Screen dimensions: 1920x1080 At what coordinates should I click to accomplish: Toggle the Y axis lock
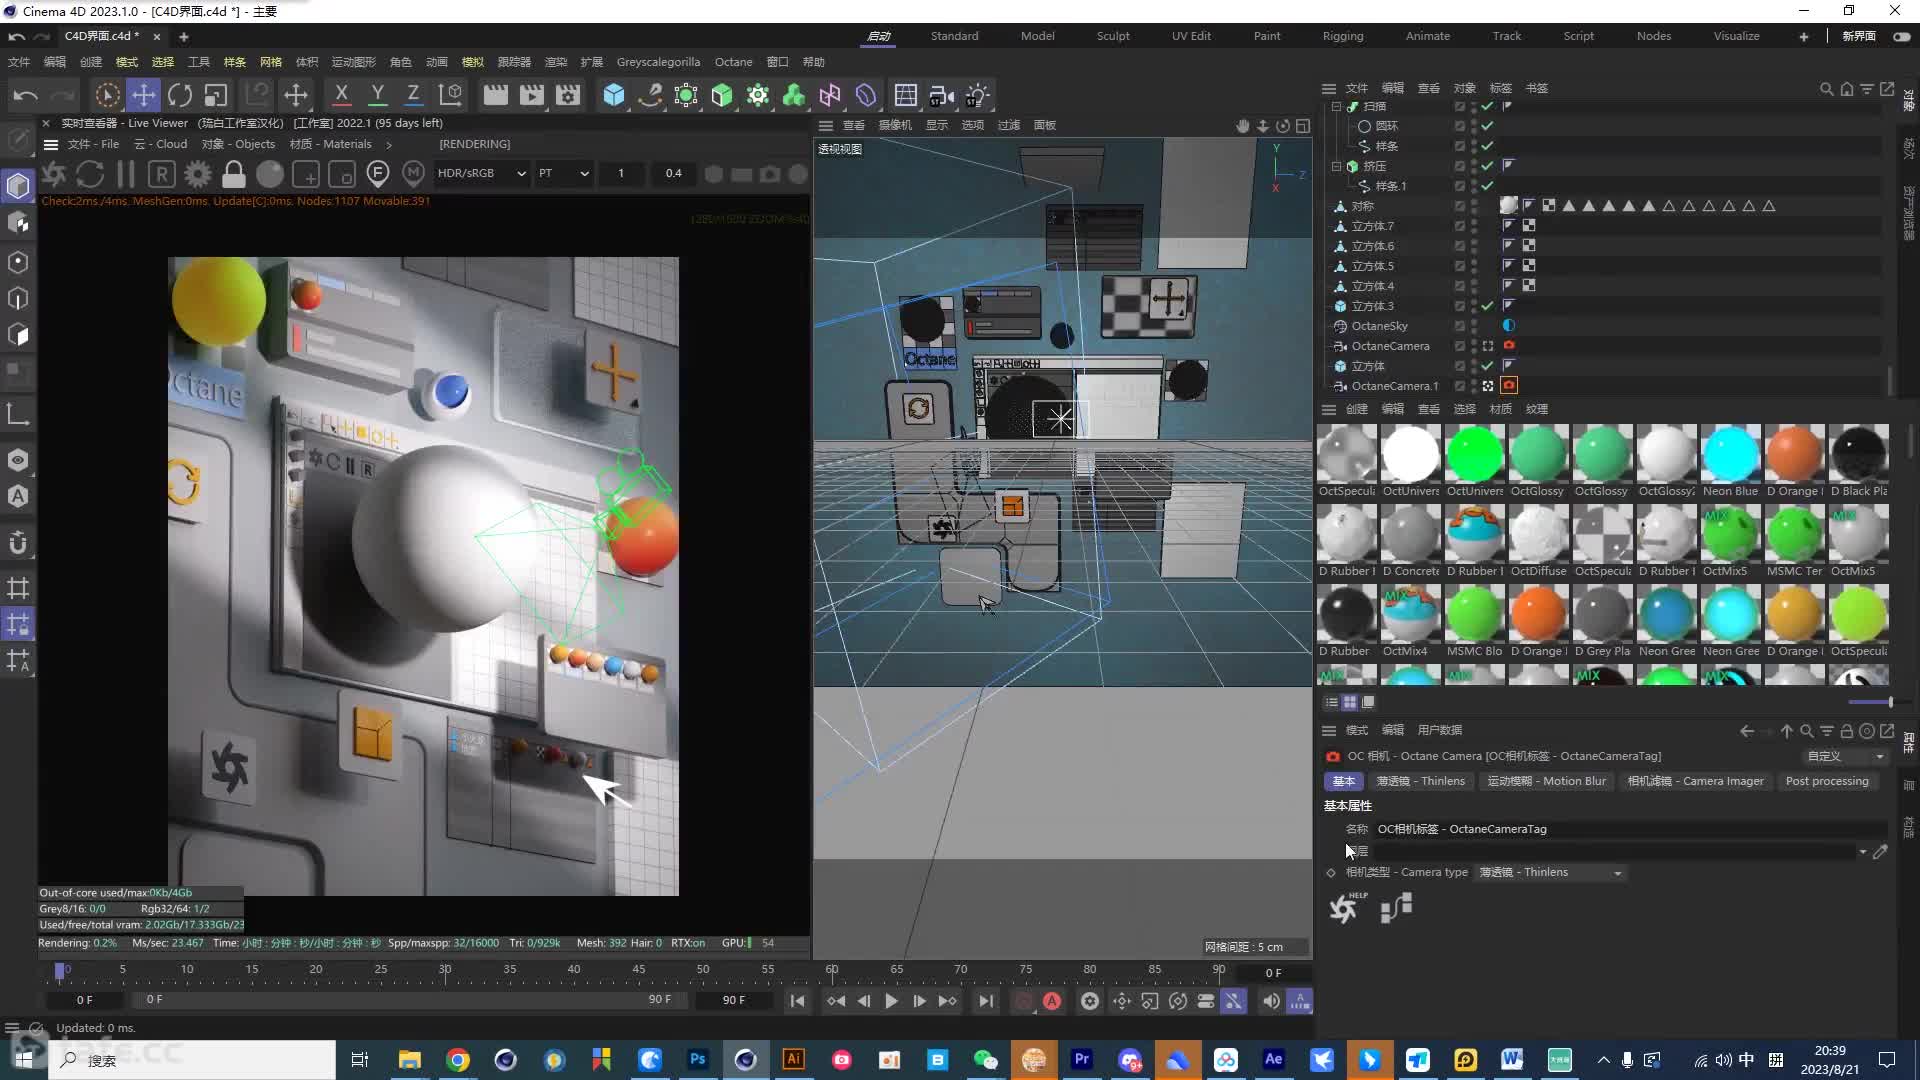(377, 95)
